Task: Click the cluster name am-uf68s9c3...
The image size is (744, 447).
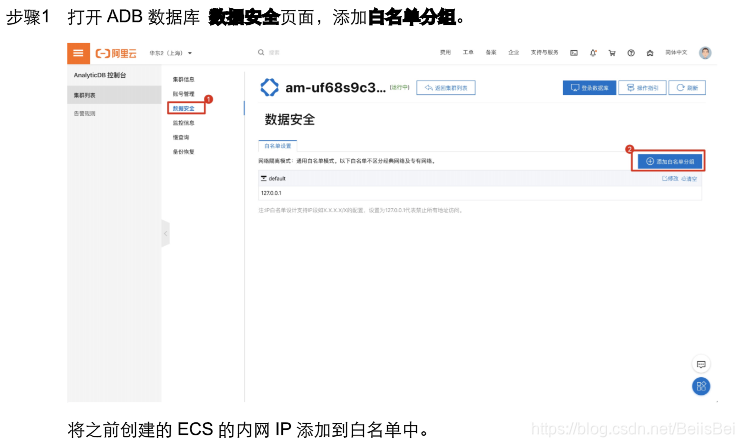Action: tap(335, 87)
